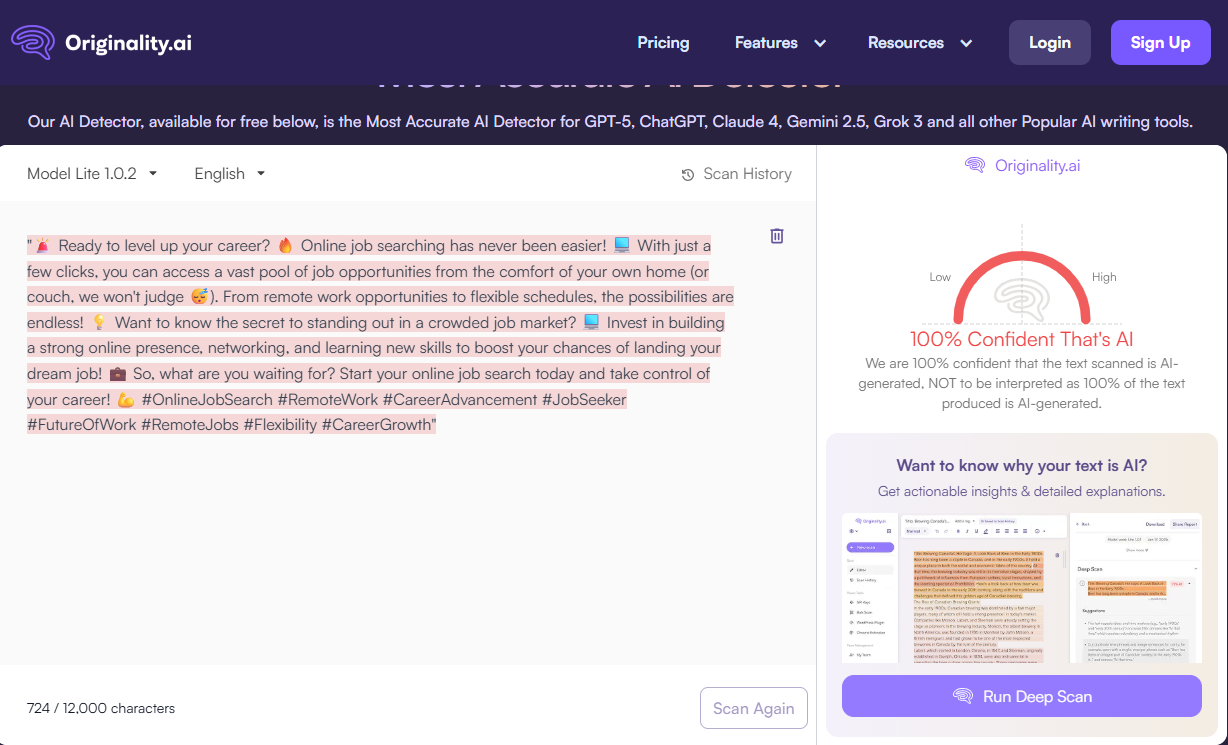Click 'Want to know why your text is AI?'
This screenshot has width=1228, height=745.
tap(1022, 465)
